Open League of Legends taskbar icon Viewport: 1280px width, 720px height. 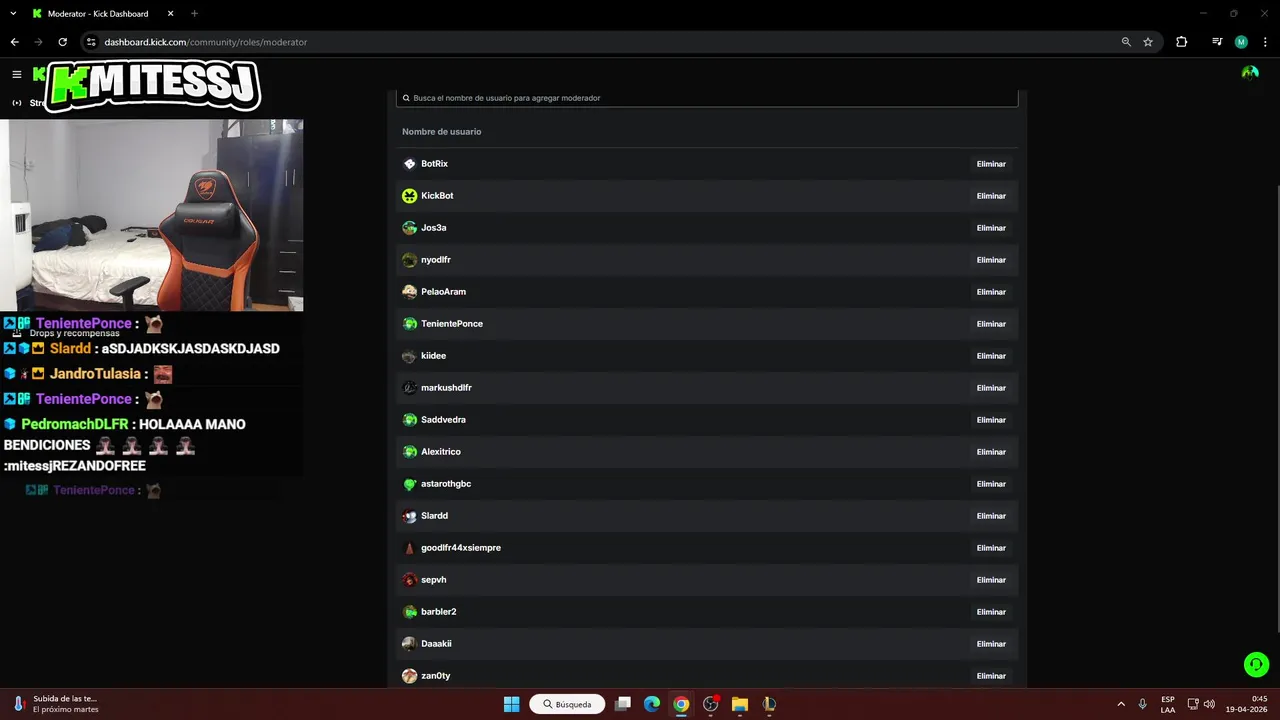(x=769, y=704)
